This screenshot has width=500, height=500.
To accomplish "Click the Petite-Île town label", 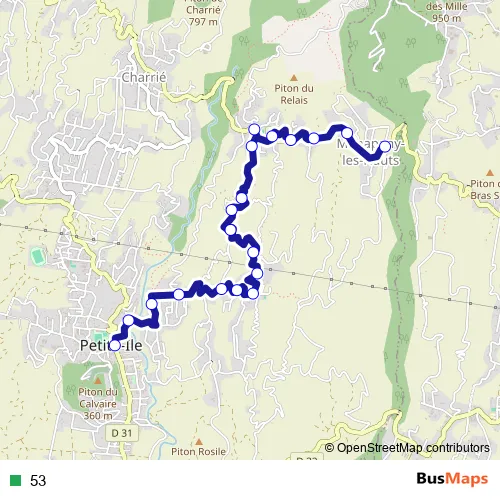I will pos(111,345).
